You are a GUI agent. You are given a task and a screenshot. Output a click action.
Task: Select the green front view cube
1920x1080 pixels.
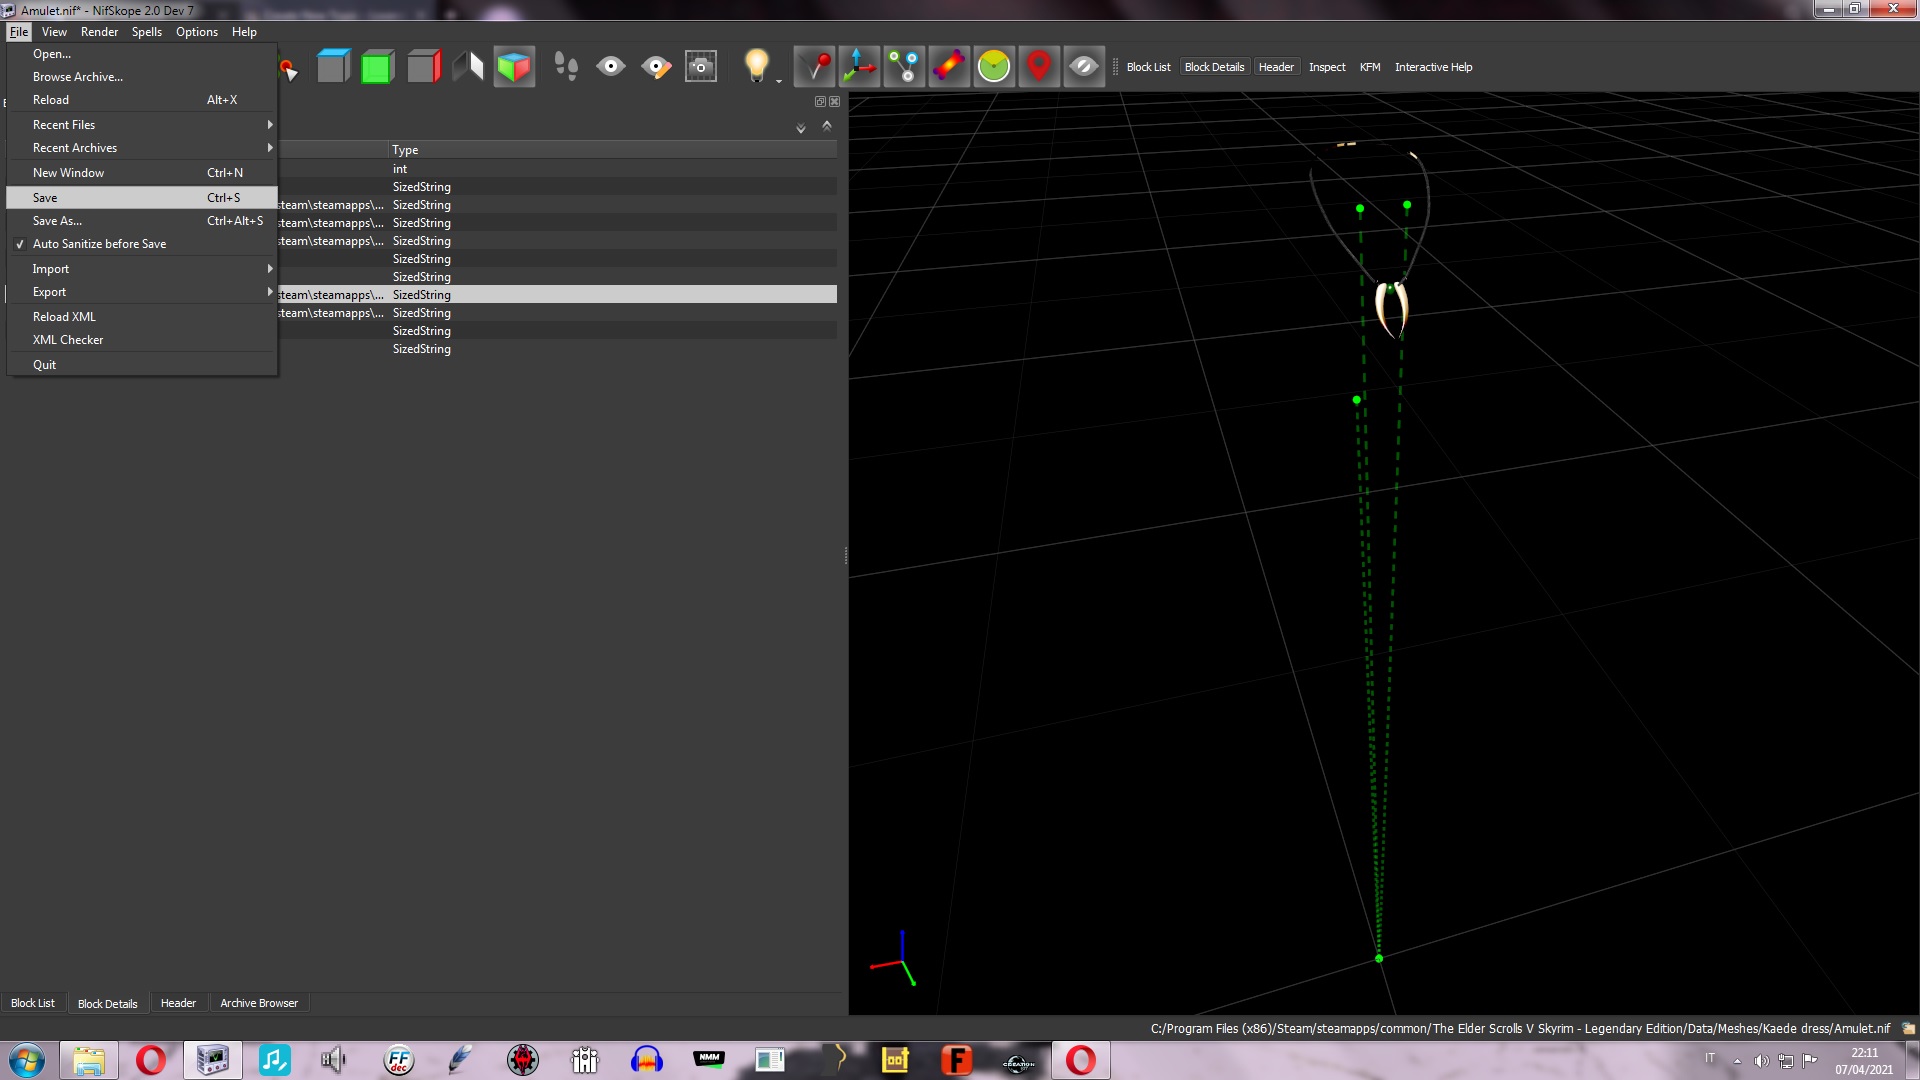pyautogui.click(x=377, y=67)
